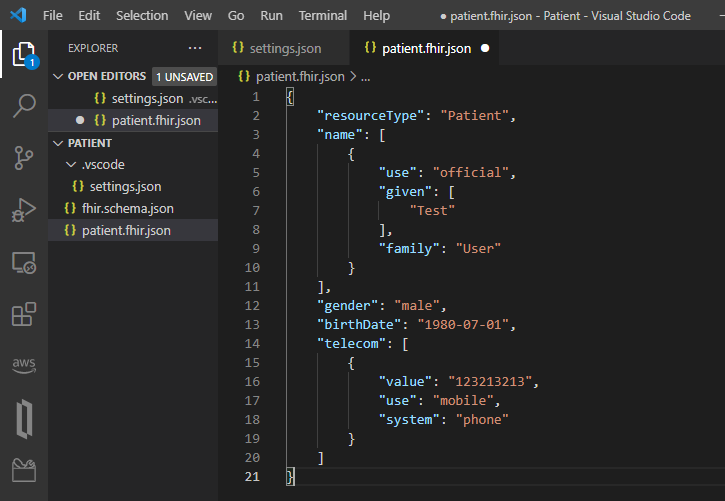Open the Selection menu

coord(142,16)
